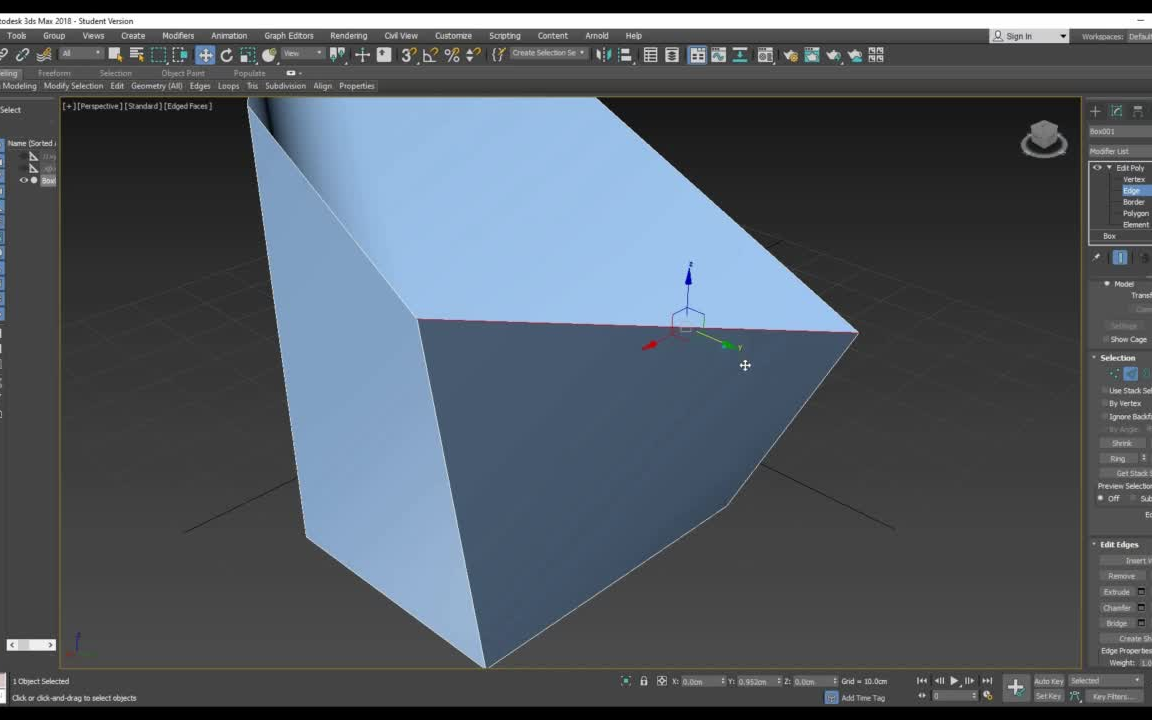Viewport: 1152px width, 720px height.
Task: Open the Curve Editor icon
Action: coord(720,55)
